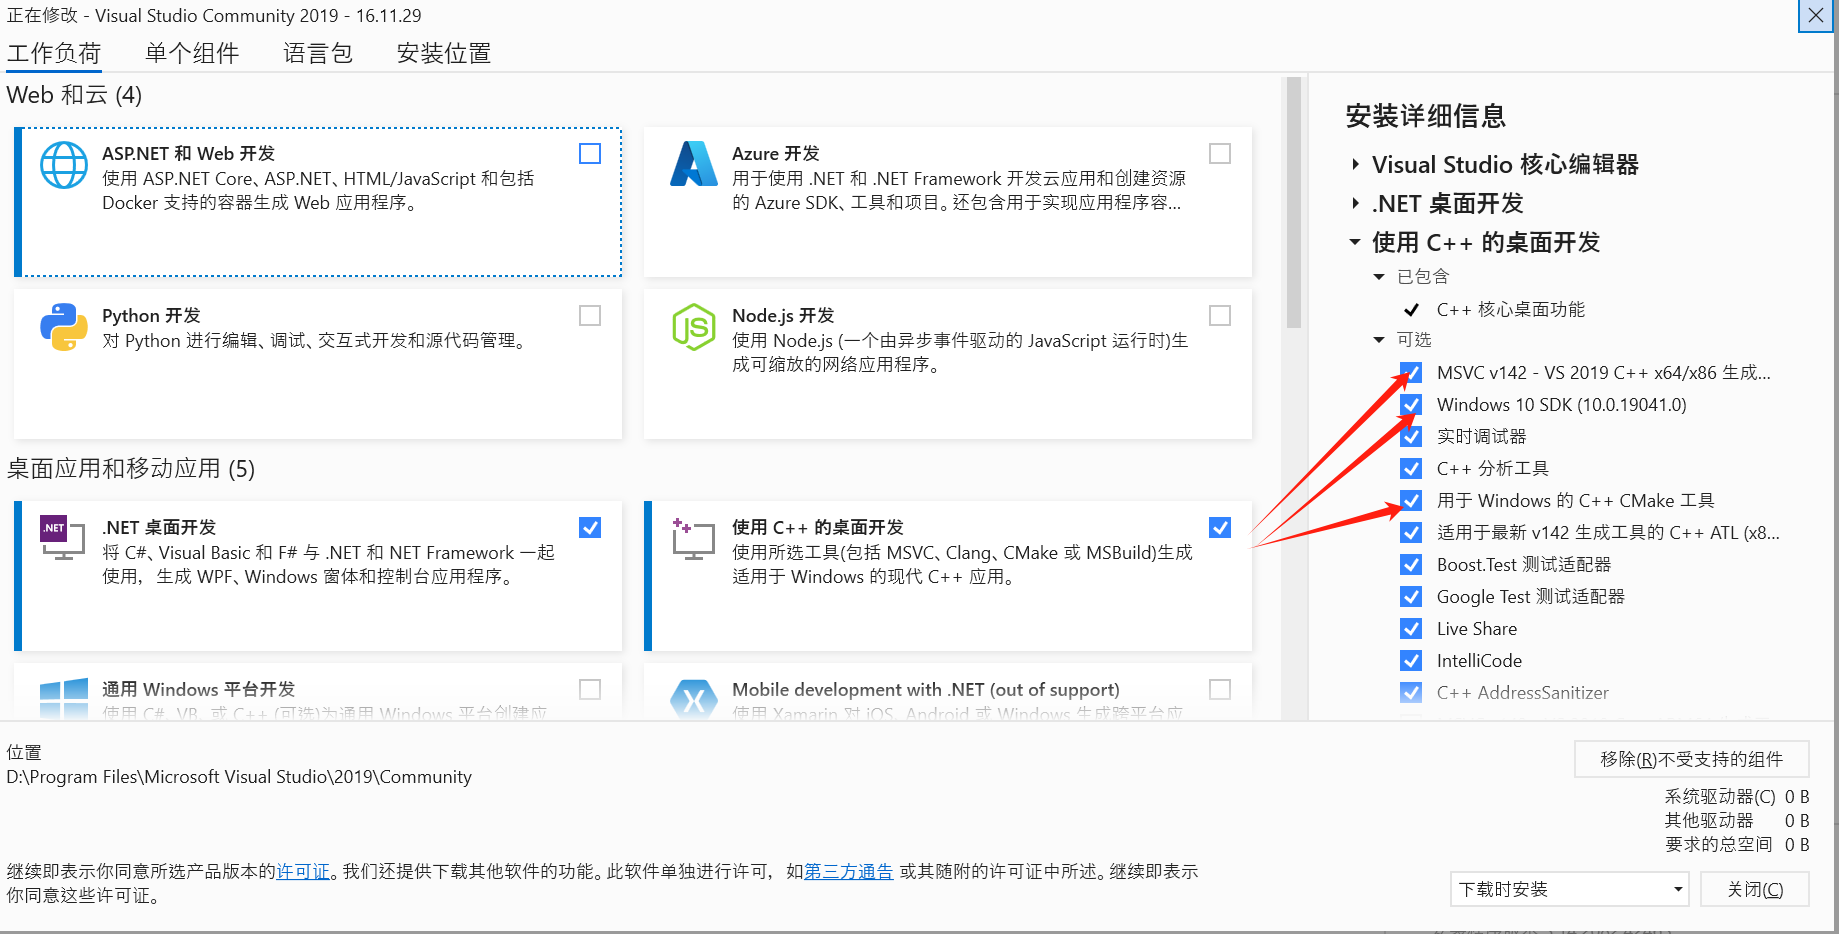This screenshot has height=934, width=1839.
Task: Open the 下载时安装 dropdown
Action: pos(1570,889)
